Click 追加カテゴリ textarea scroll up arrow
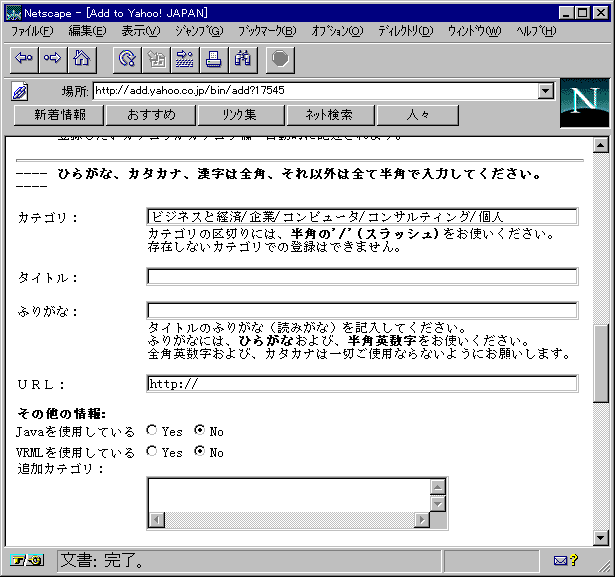This screenshot has height=577, width=615. pos(438,487)
